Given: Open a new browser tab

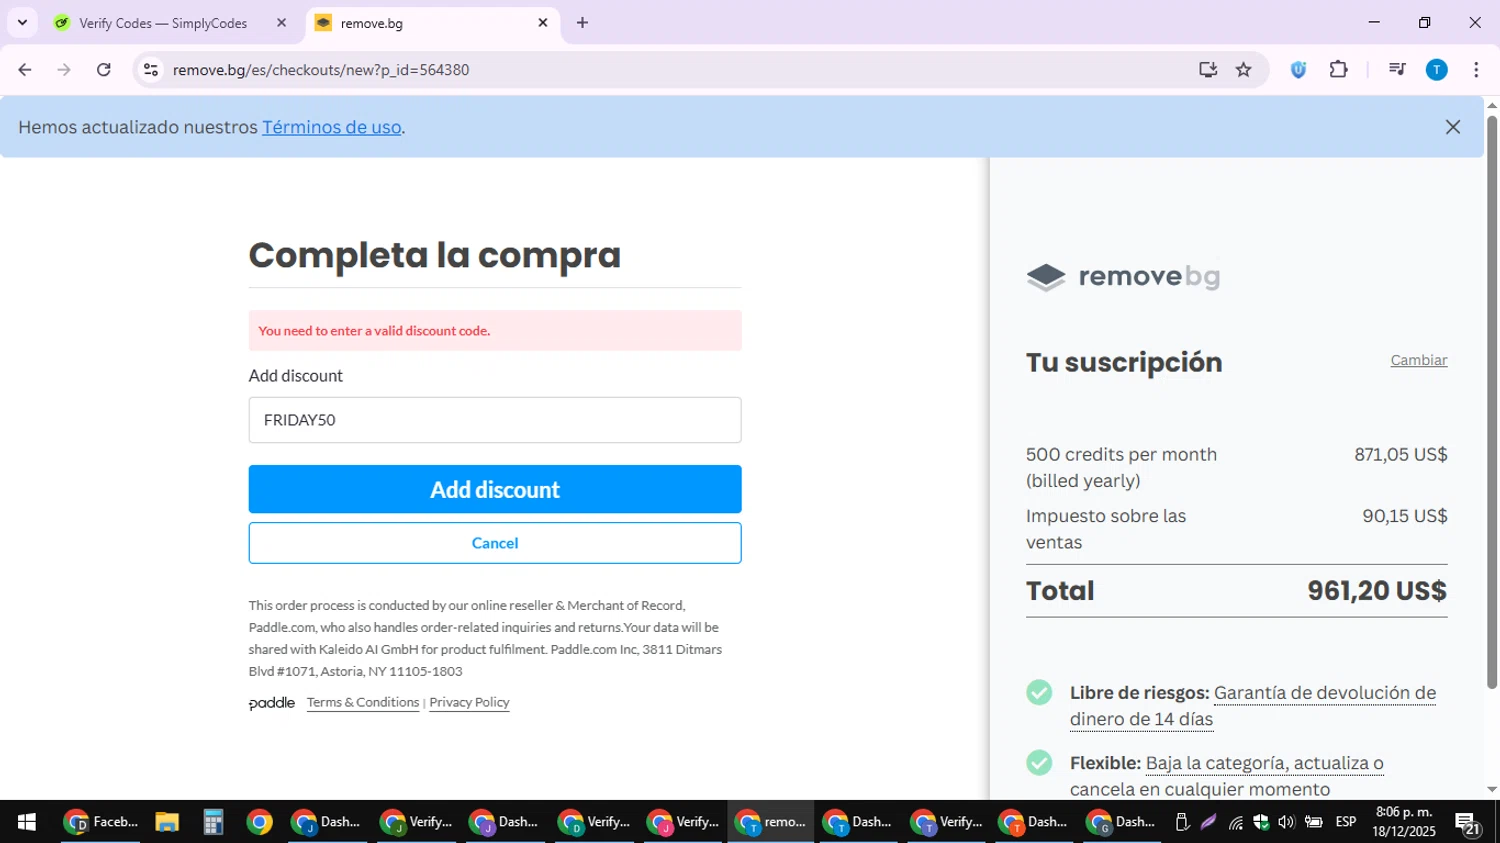Looking at the screenshot, I should (x=582, y=23).
